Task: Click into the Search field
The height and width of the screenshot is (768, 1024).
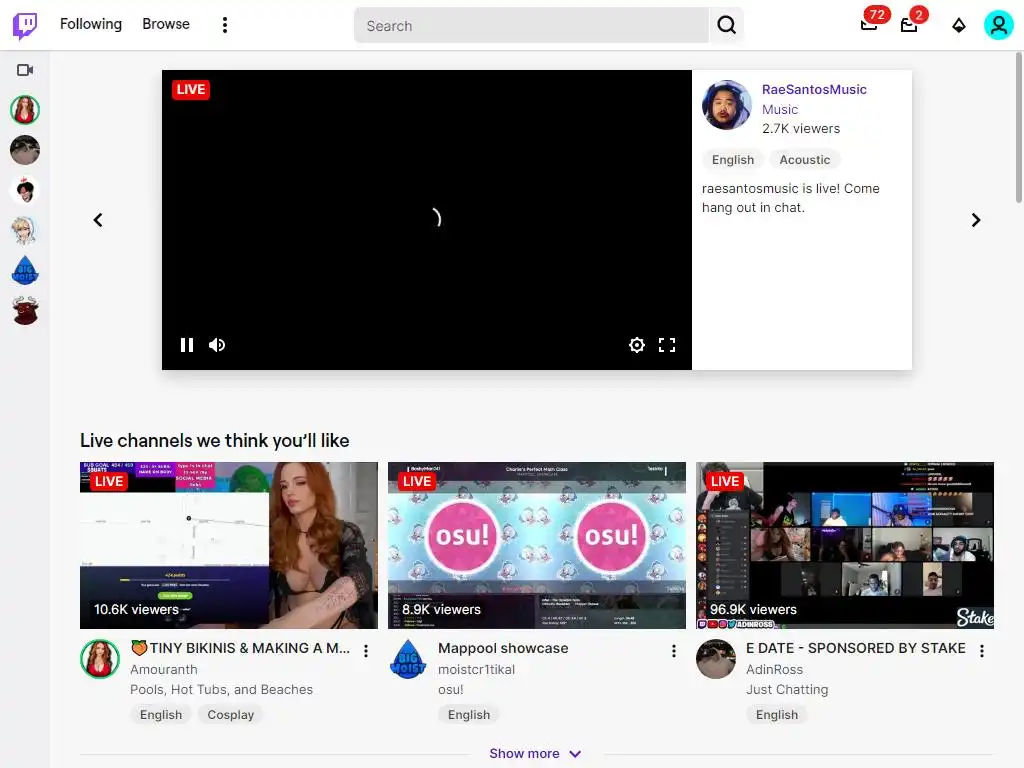Action: [x=531, y=25]
